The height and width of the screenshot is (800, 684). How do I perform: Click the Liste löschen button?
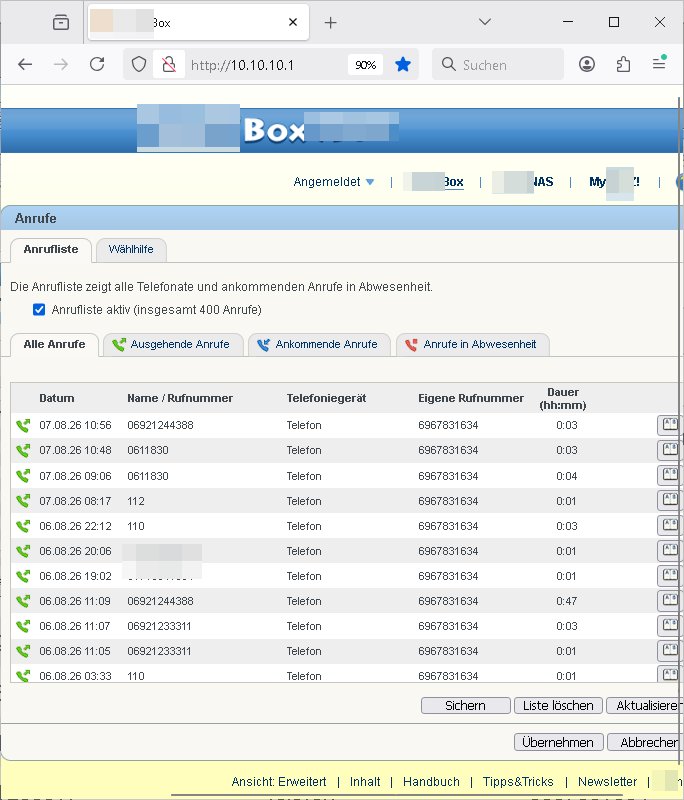click(x=558, y=706)
